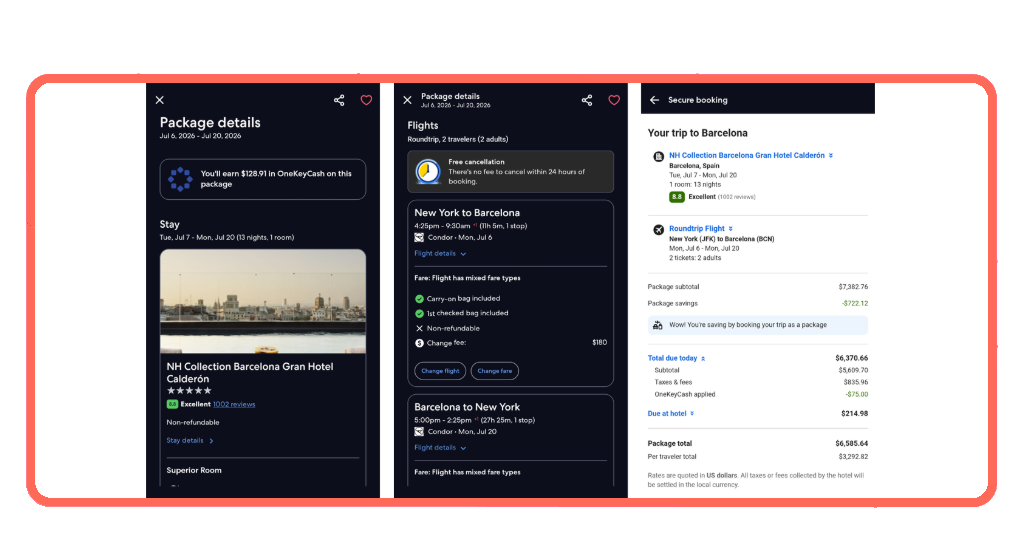Collapse the Total due today breakdown
The image size is (1024, 536).
677,358
